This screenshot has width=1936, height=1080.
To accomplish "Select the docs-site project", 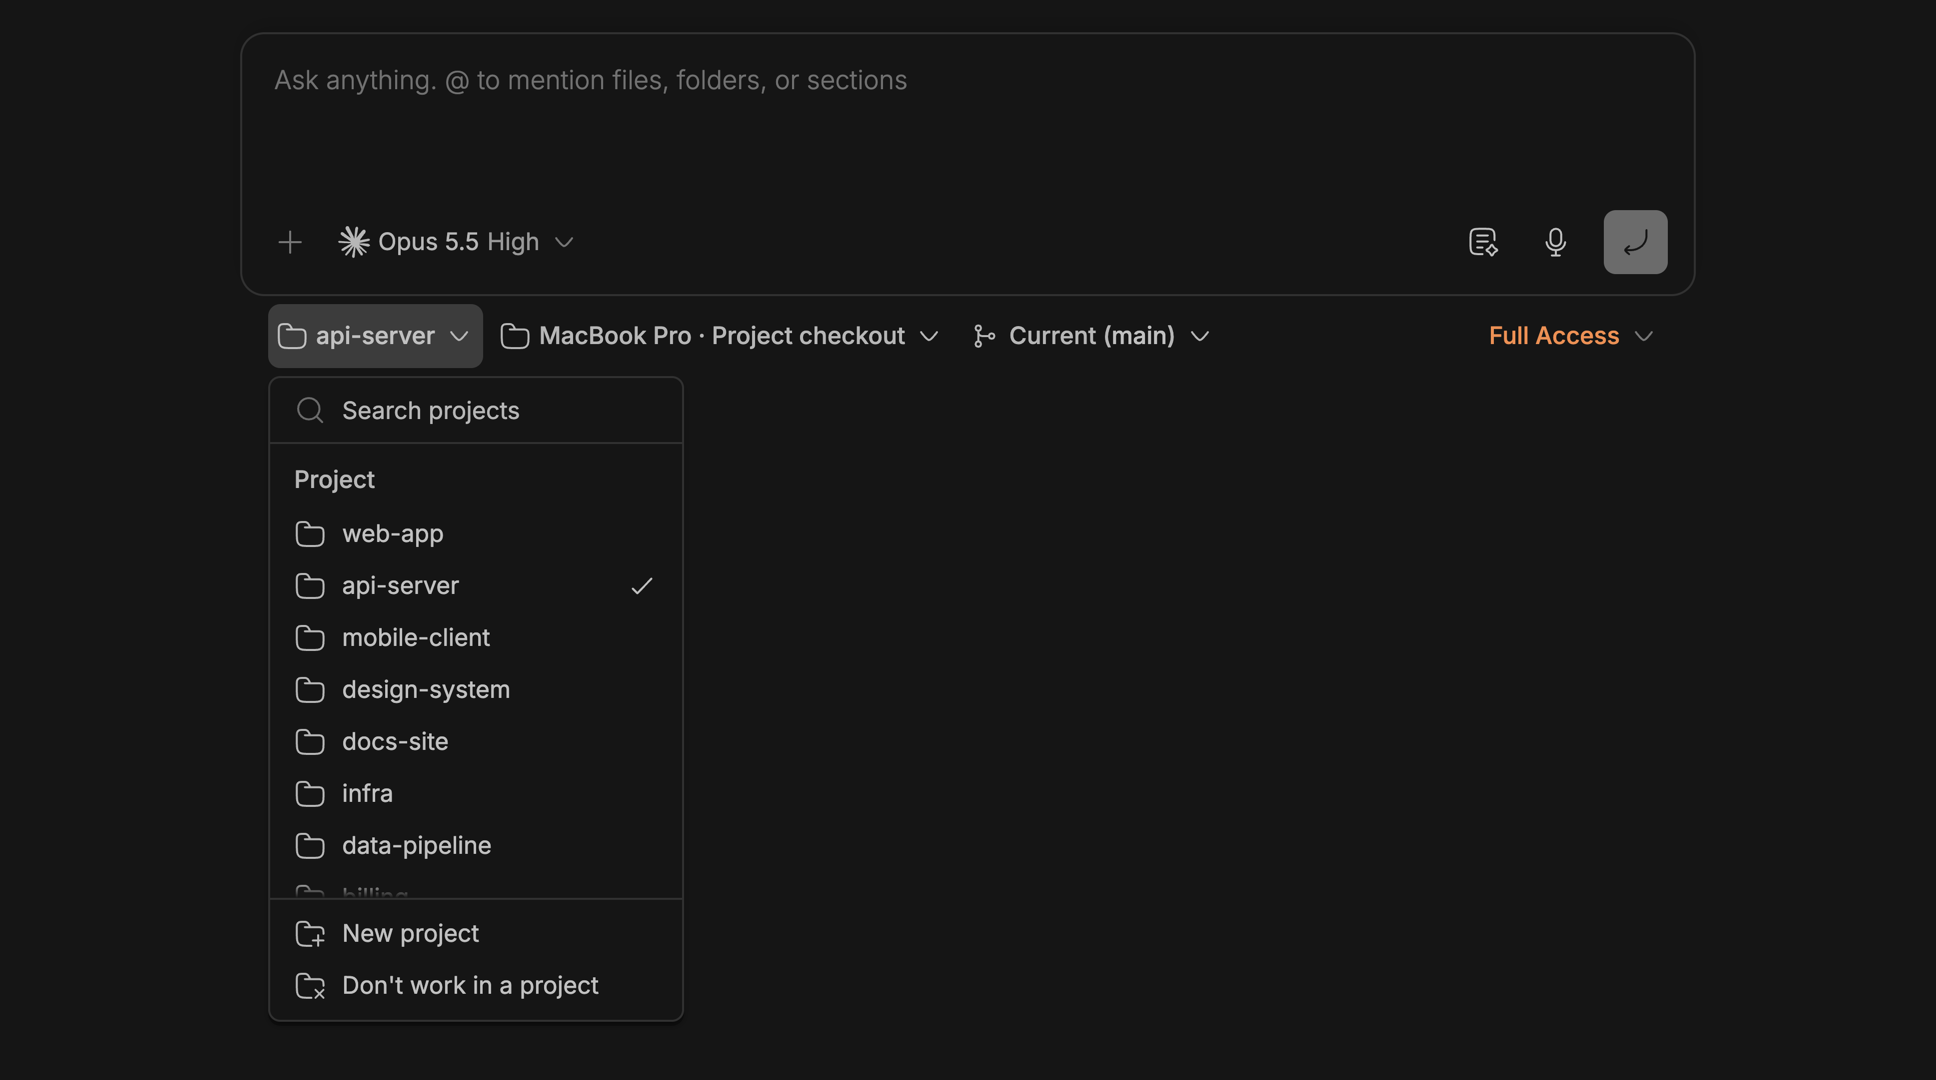I will pos(476,742).
